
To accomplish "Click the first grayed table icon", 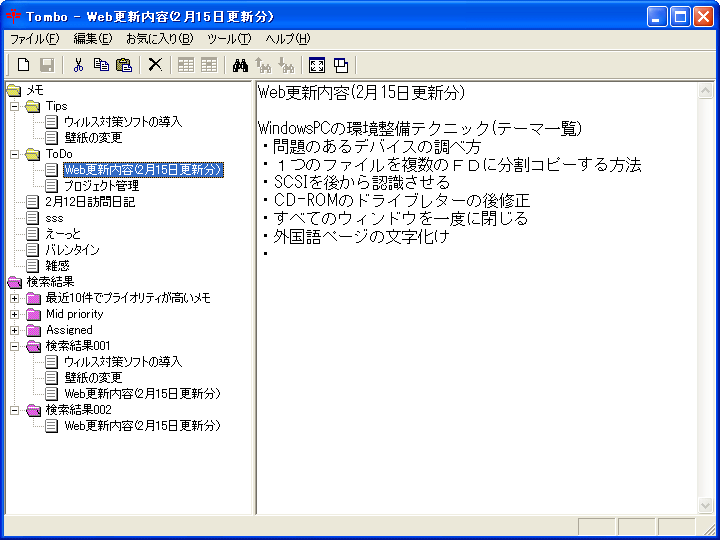I will point(186,65).
